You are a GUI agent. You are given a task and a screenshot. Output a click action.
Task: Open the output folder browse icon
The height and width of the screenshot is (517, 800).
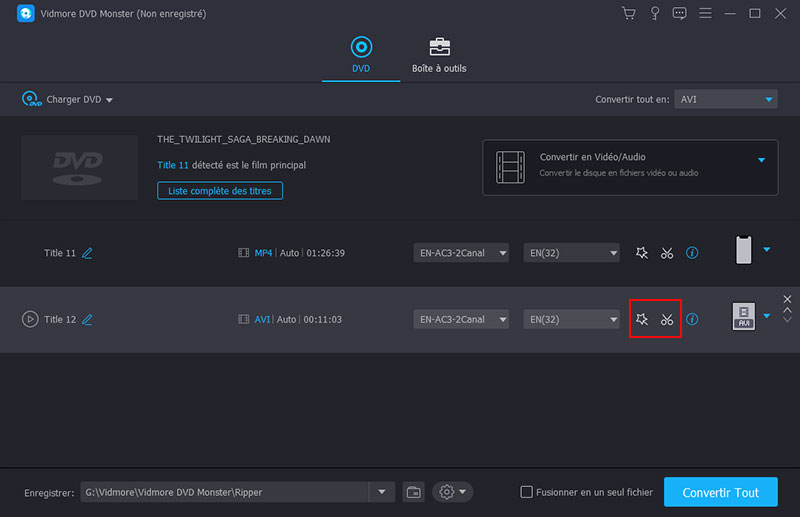[x=414, y=492]
